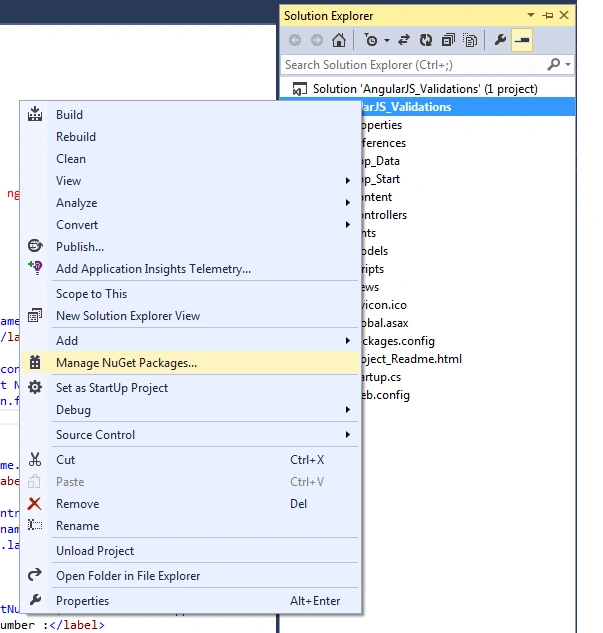Close the Solution Explorer panel
This screenshot has width=603, height=633.
click(x=564, y=15)
